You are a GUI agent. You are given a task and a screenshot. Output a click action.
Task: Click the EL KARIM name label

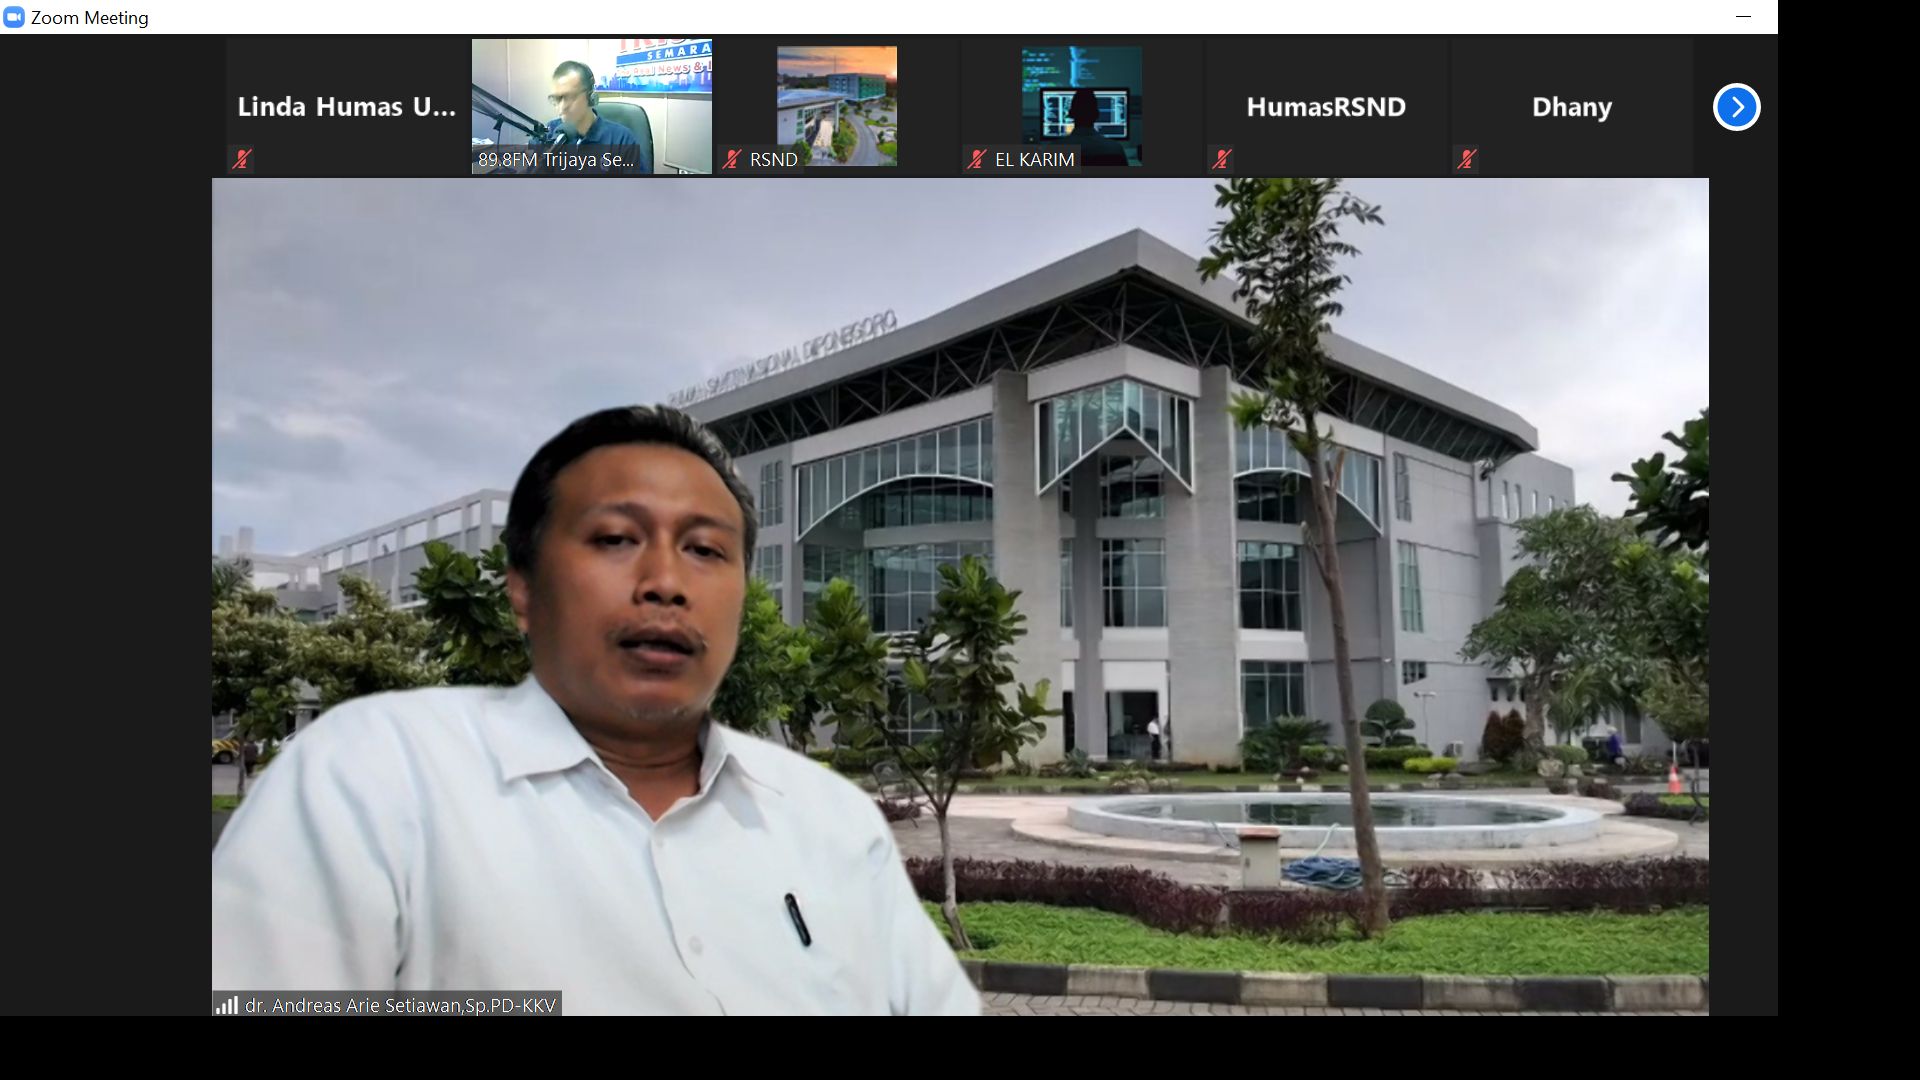[x=1034, y=159]
